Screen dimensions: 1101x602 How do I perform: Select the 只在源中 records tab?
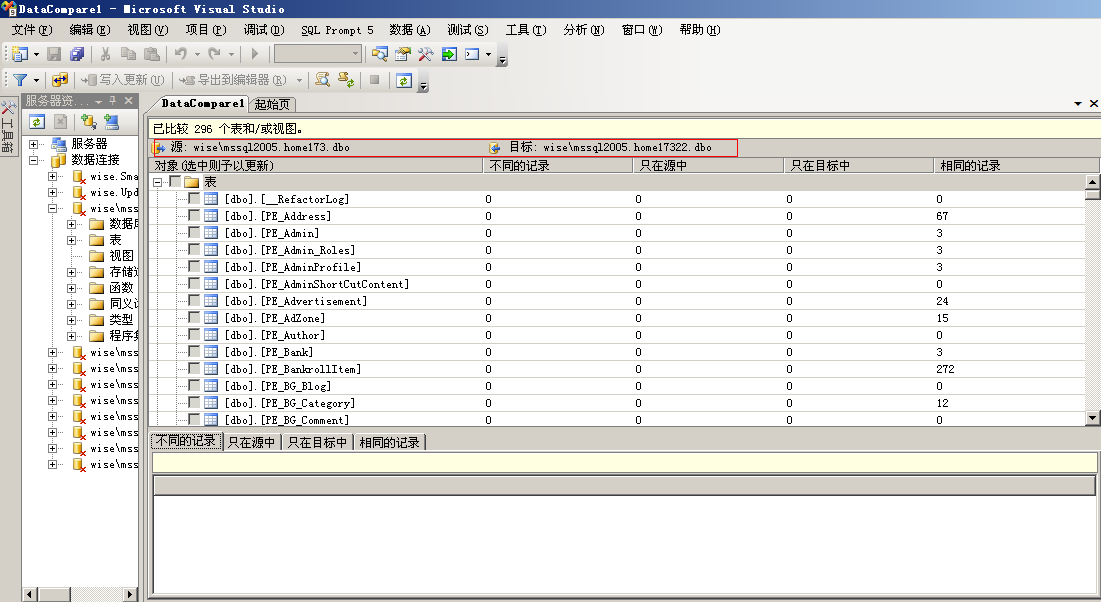point(251,442)
